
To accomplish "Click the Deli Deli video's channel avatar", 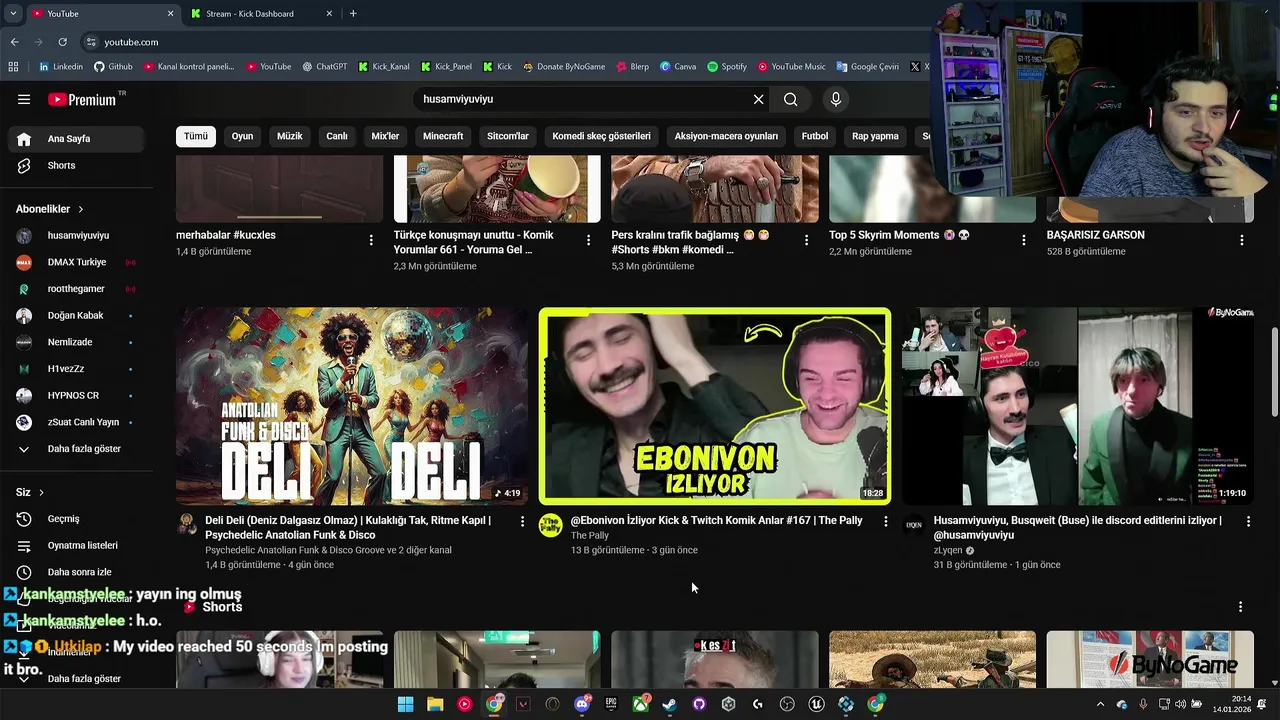I will pos(187,526).
